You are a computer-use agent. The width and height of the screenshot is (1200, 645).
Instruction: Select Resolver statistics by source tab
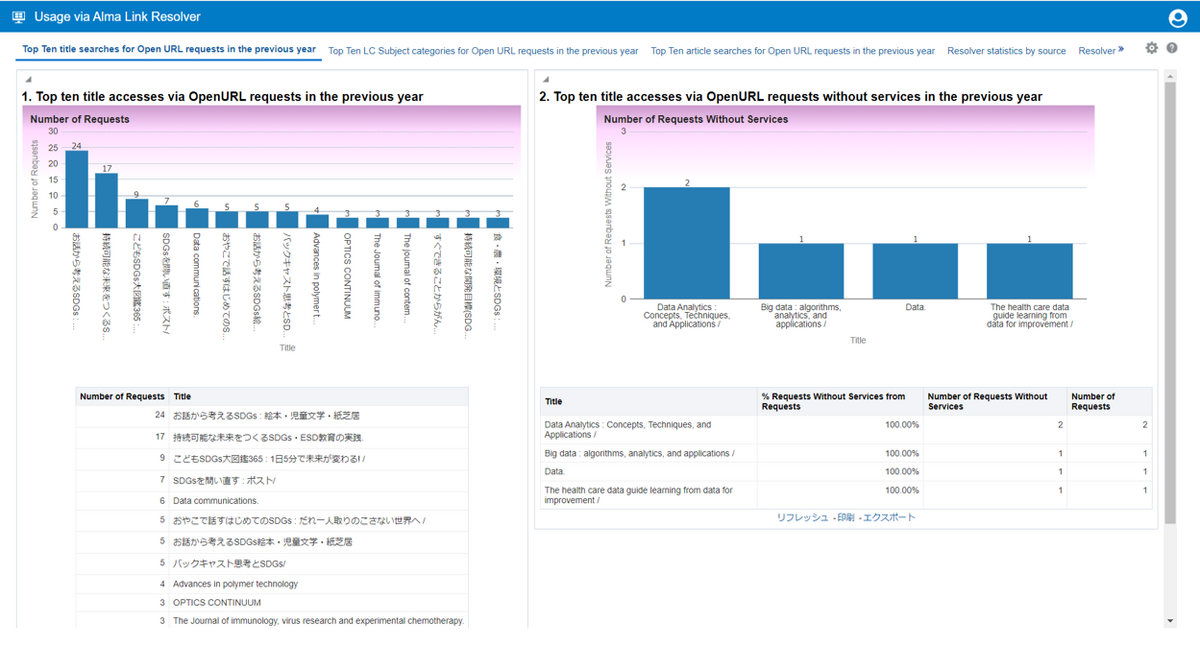1006,51
